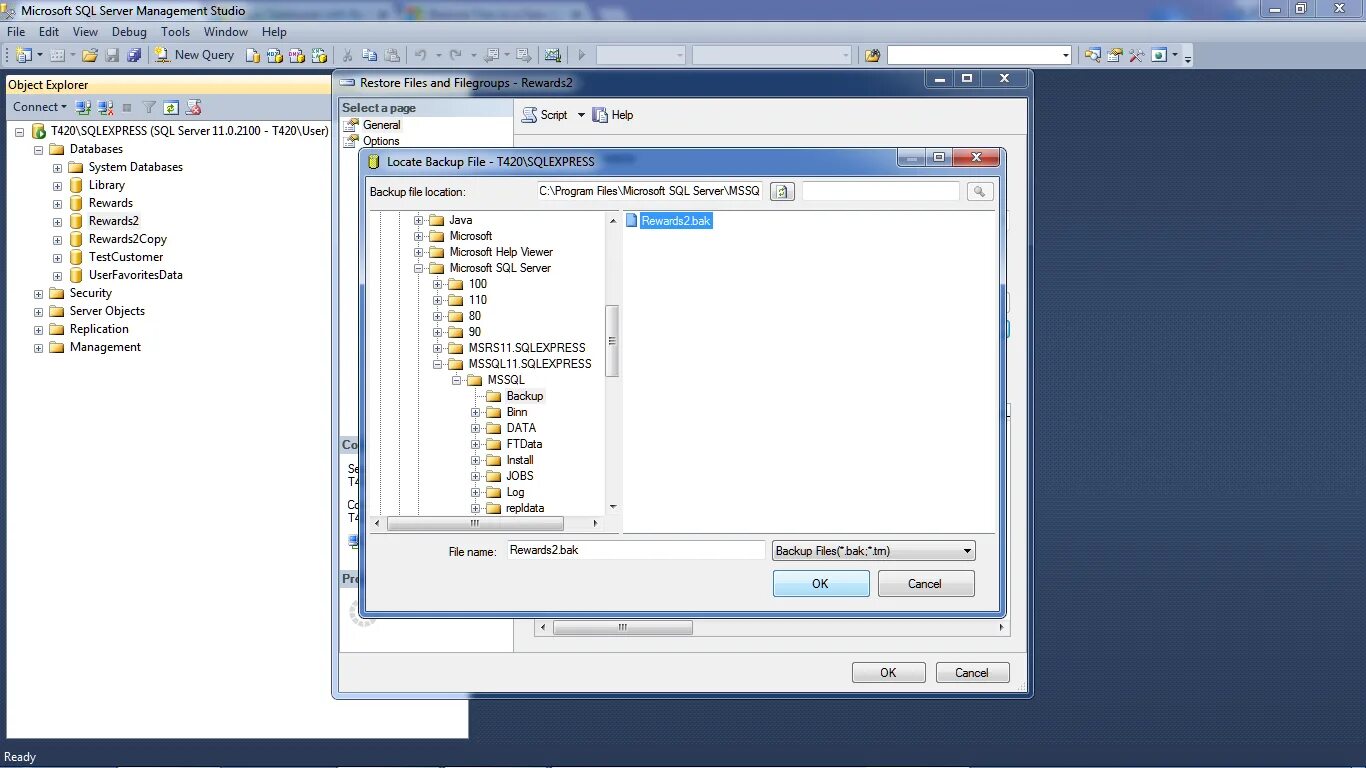
Task: Expand the System Databases node
Action: (58, 167)
